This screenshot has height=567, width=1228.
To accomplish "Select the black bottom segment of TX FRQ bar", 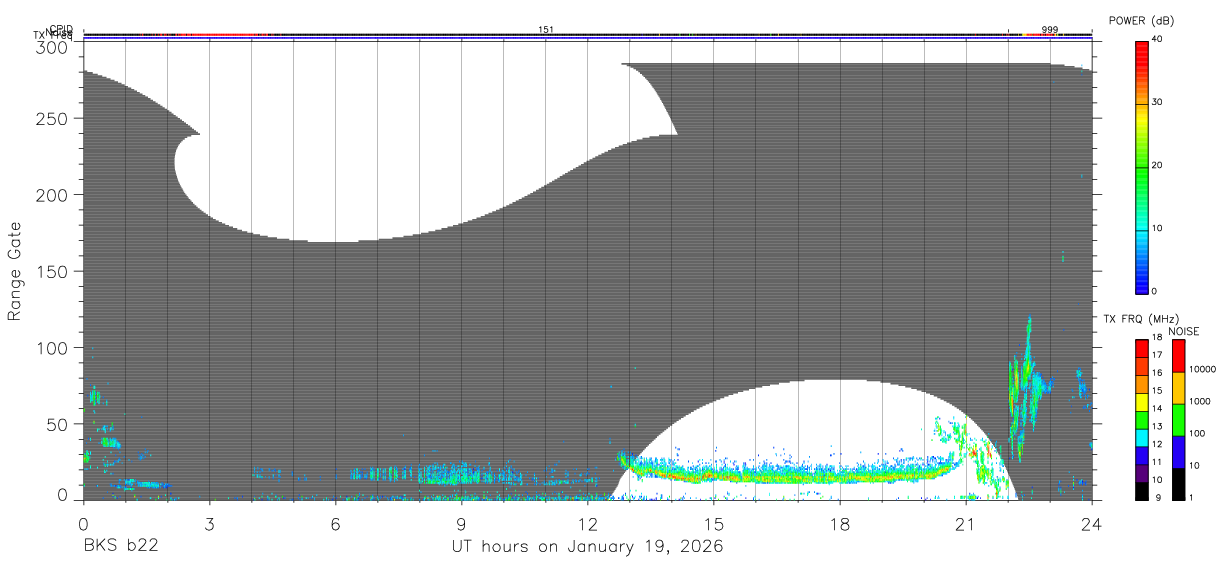I will tap(1142, 491).
